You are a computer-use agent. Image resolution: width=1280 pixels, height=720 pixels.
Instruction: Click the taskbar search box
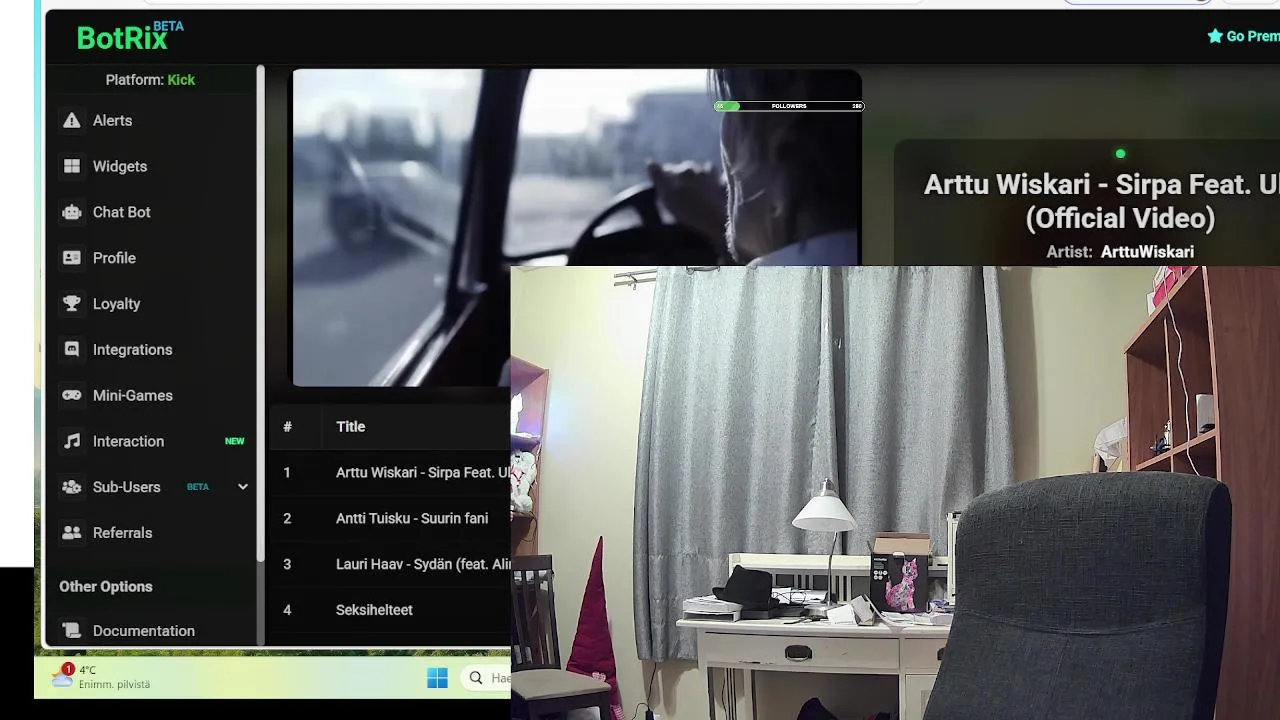[486, 678]
